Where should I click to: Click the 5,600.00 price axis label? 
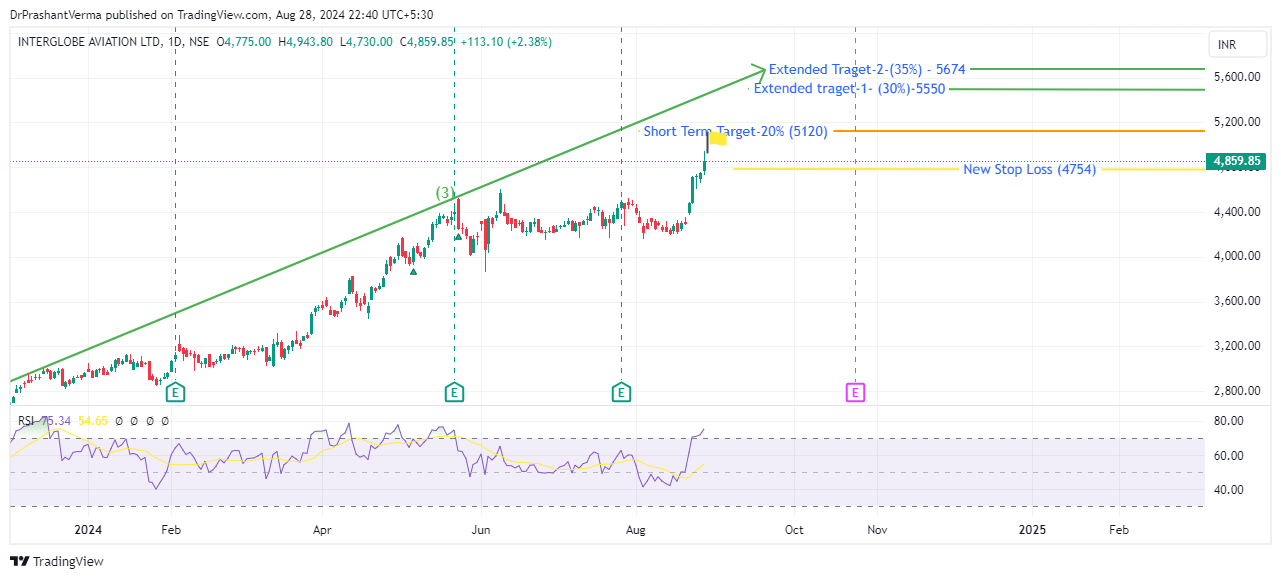[x=1236, y=77]
